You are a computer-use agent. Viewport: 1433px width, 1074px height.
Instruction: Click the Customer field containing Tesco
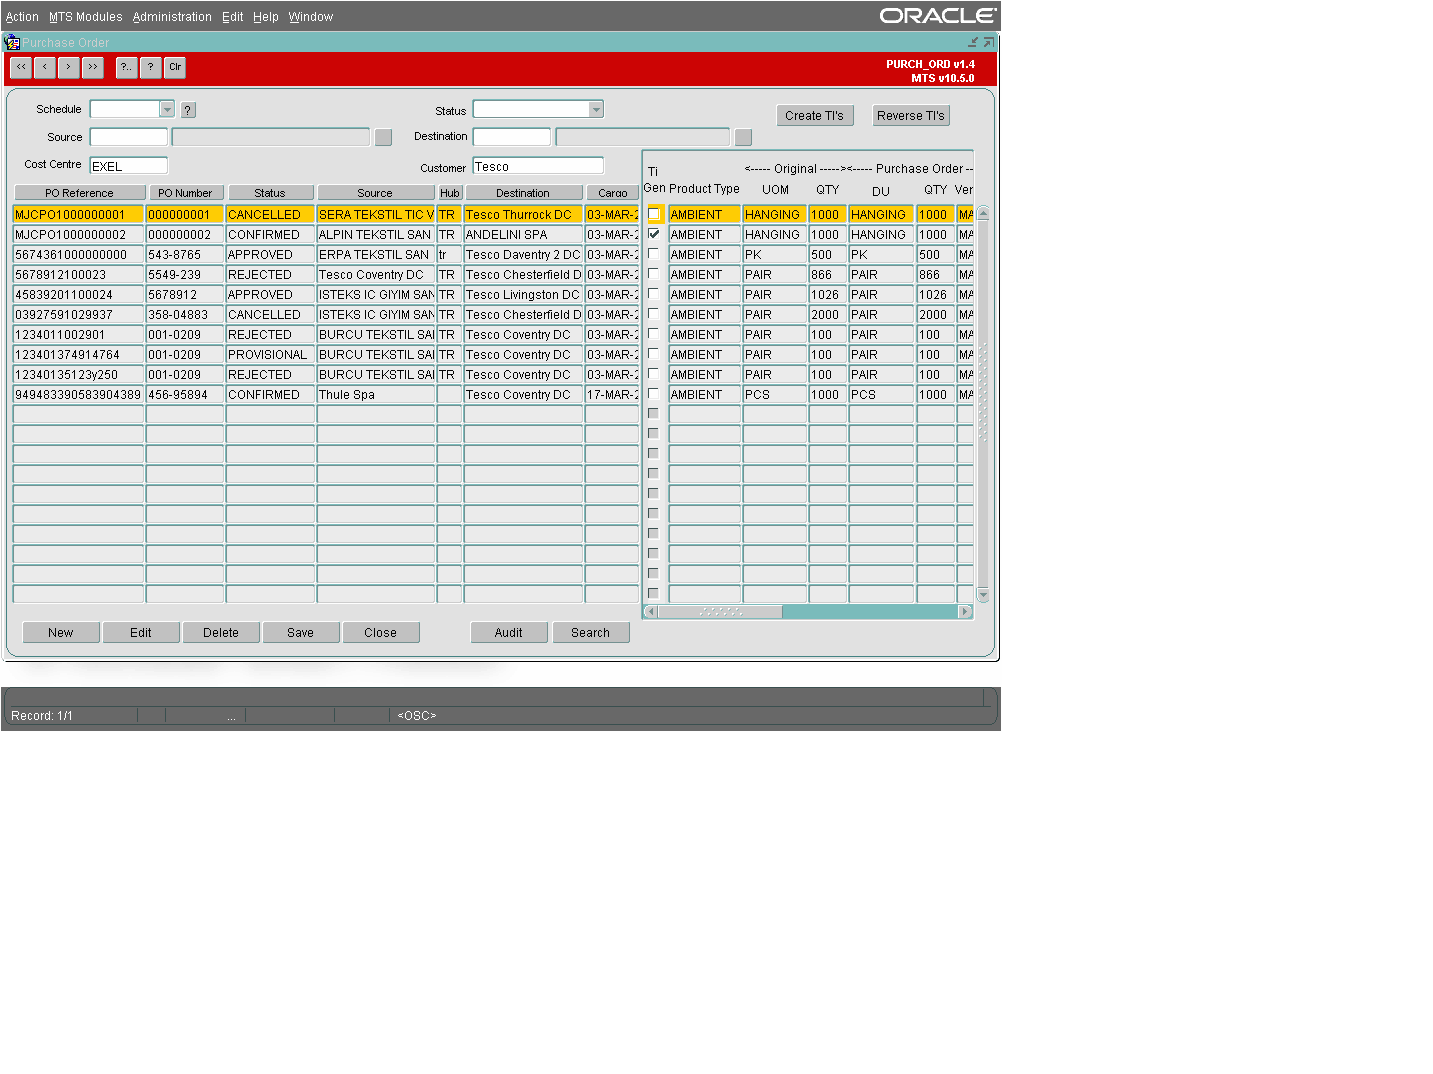[538, 166]
